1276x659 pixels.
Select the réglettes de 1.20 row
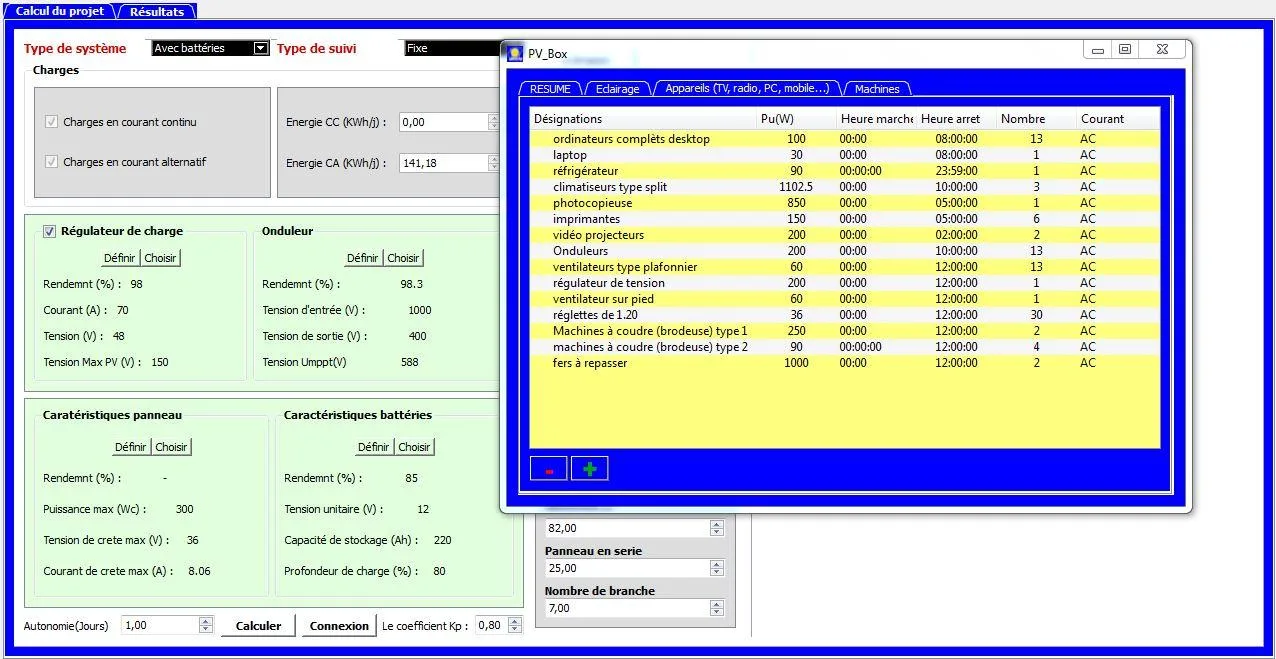(845, 315)
